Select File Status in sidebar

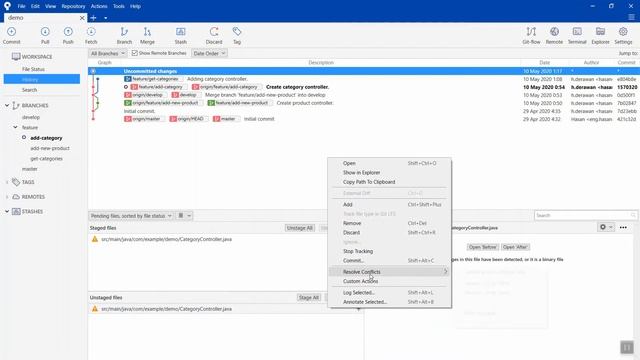pos(33,69)
